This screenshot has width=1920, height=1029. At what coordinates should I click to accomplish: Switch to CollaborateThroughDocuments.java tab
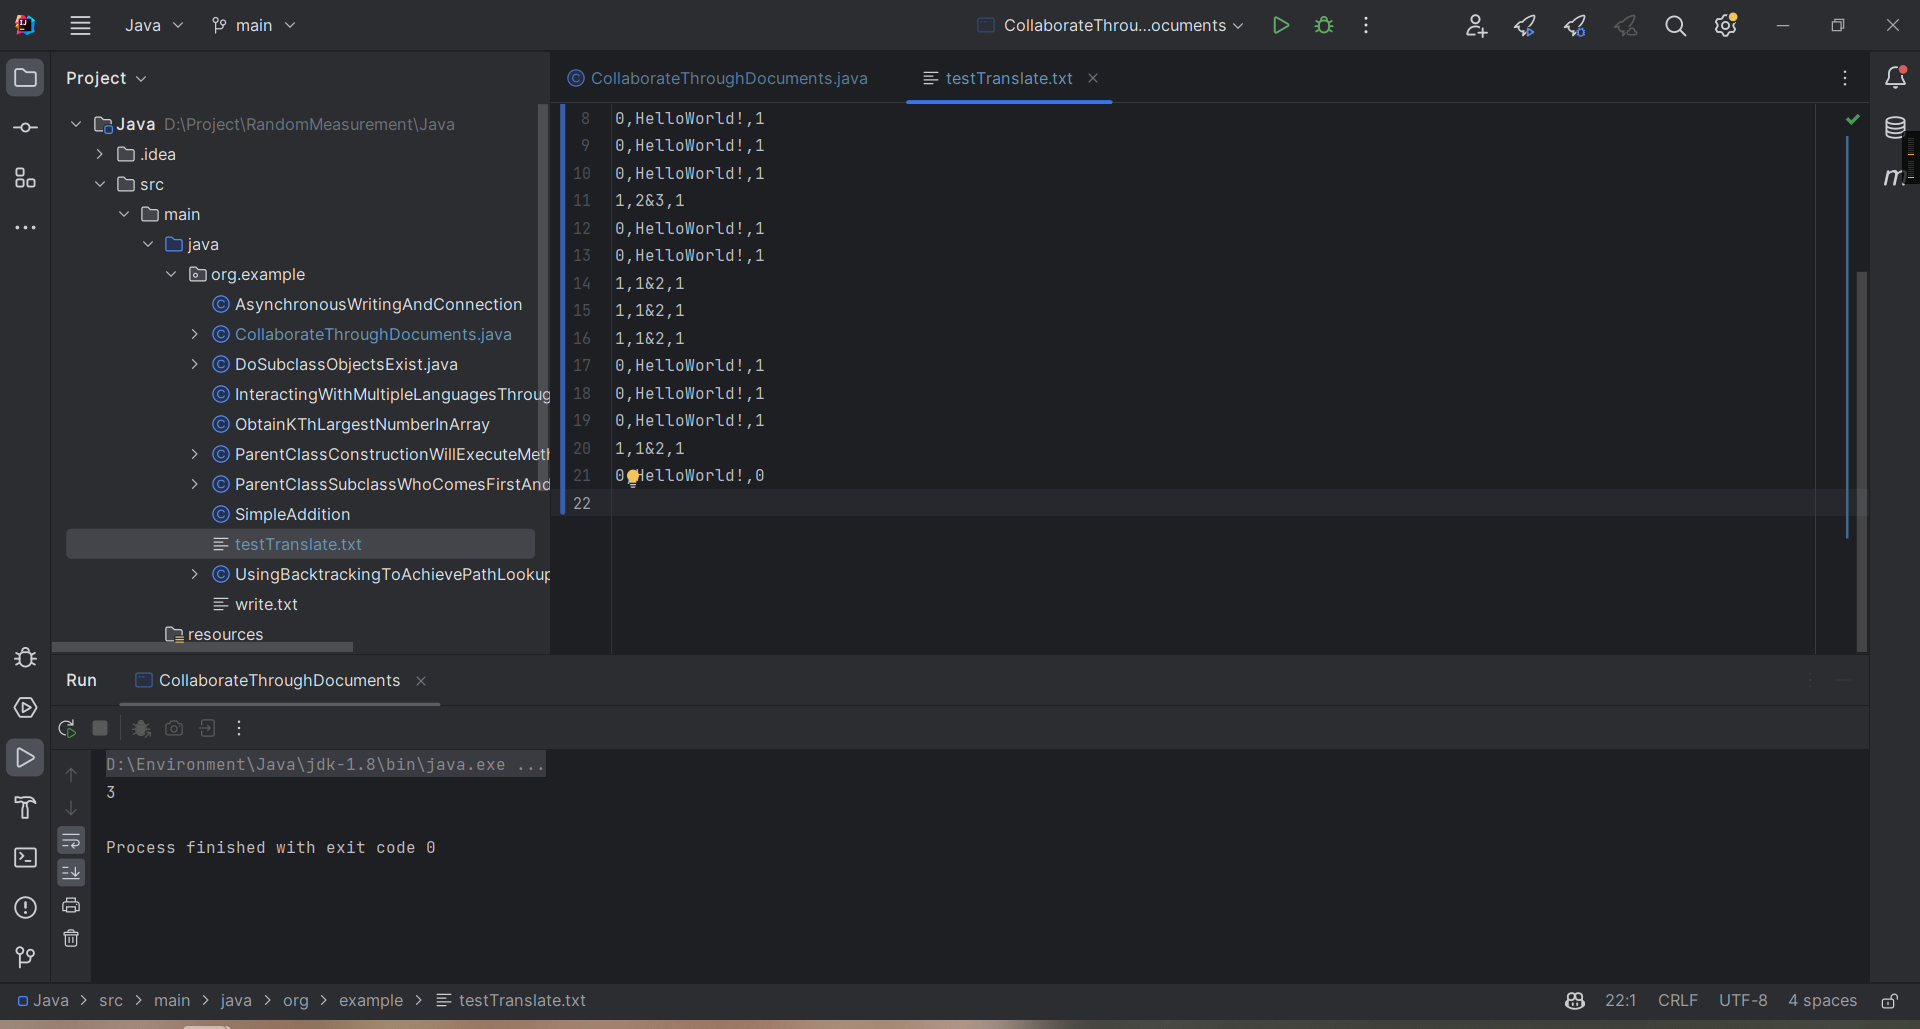tap(718, 78)
